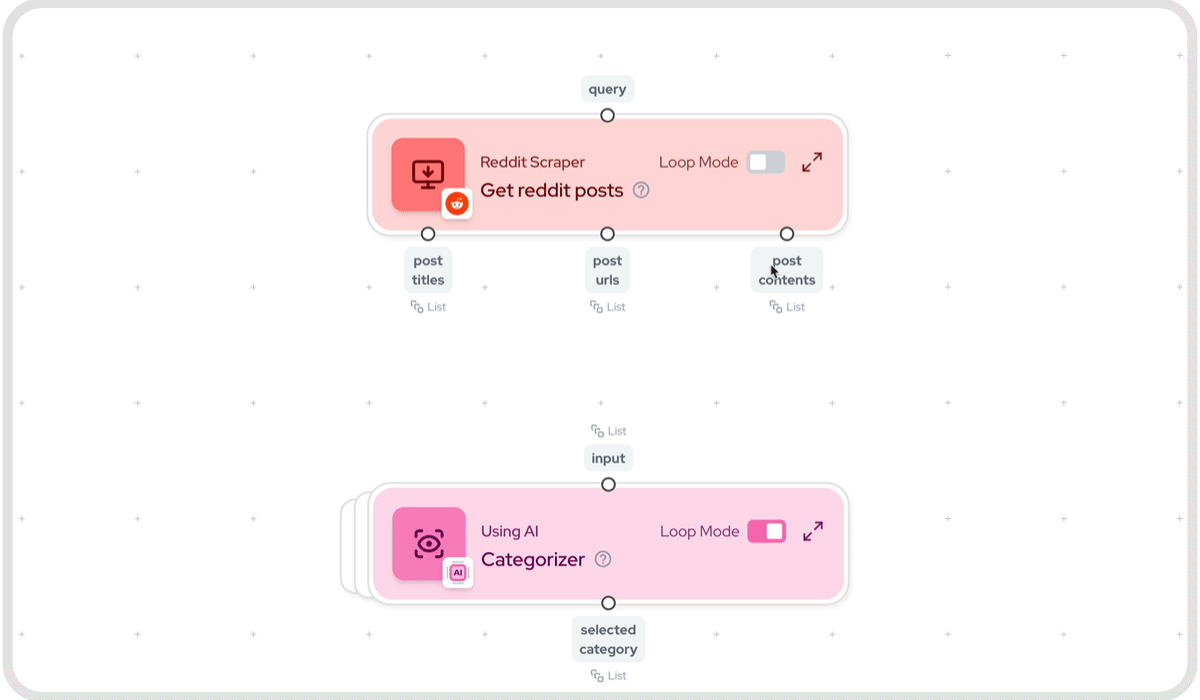Enable Loop Mode on the Reddit Scraper node

click(765, 161)
